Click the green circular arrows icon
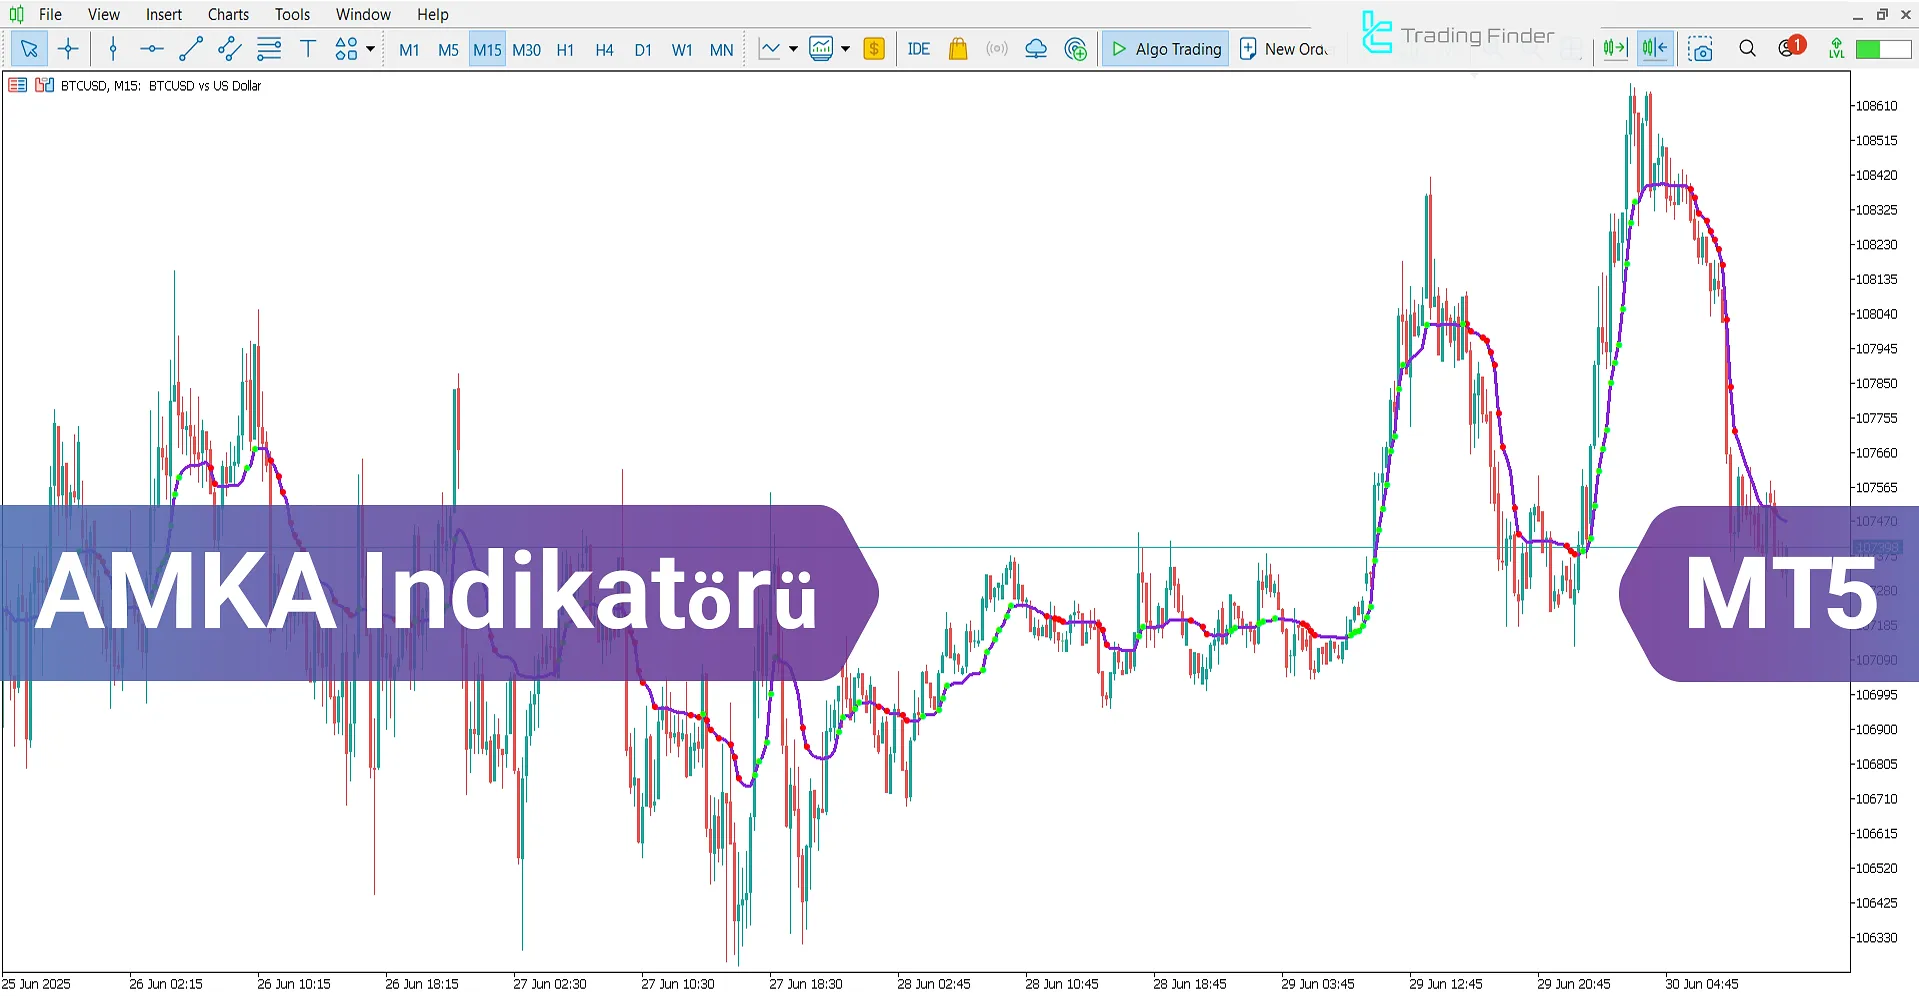This screenshot has width=1919, height=996. pos(1076,49)
